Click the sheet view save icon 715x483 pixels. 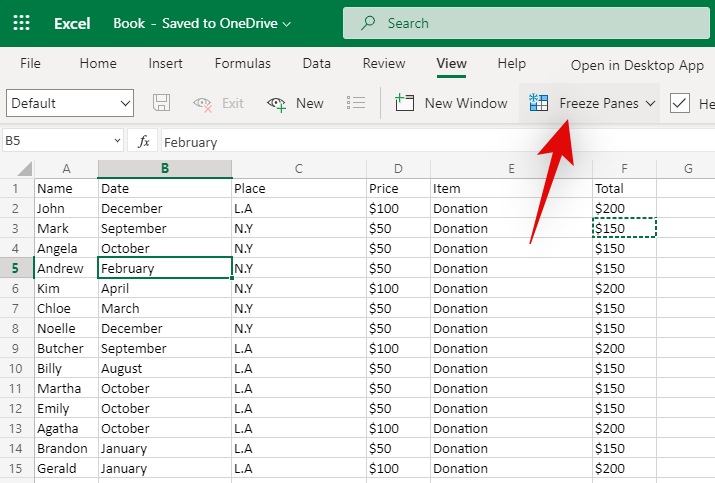click(161, 103)
